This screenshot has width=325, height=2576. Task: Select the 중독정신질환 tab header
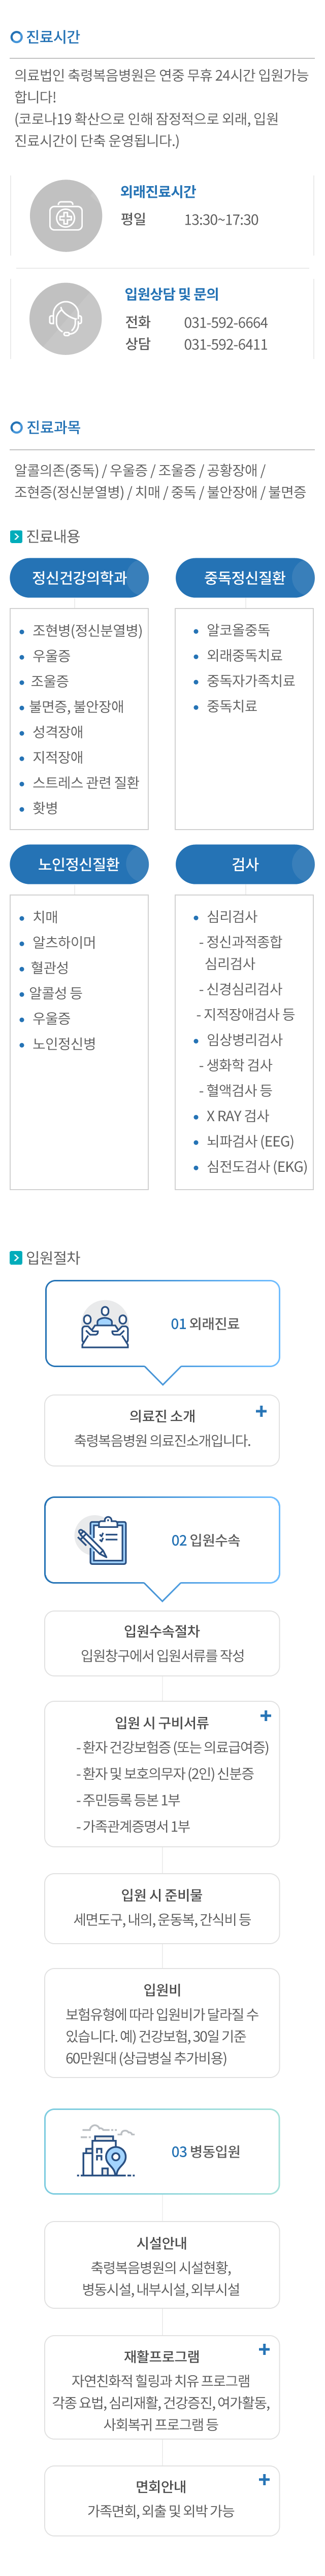[x=245, y=578]
